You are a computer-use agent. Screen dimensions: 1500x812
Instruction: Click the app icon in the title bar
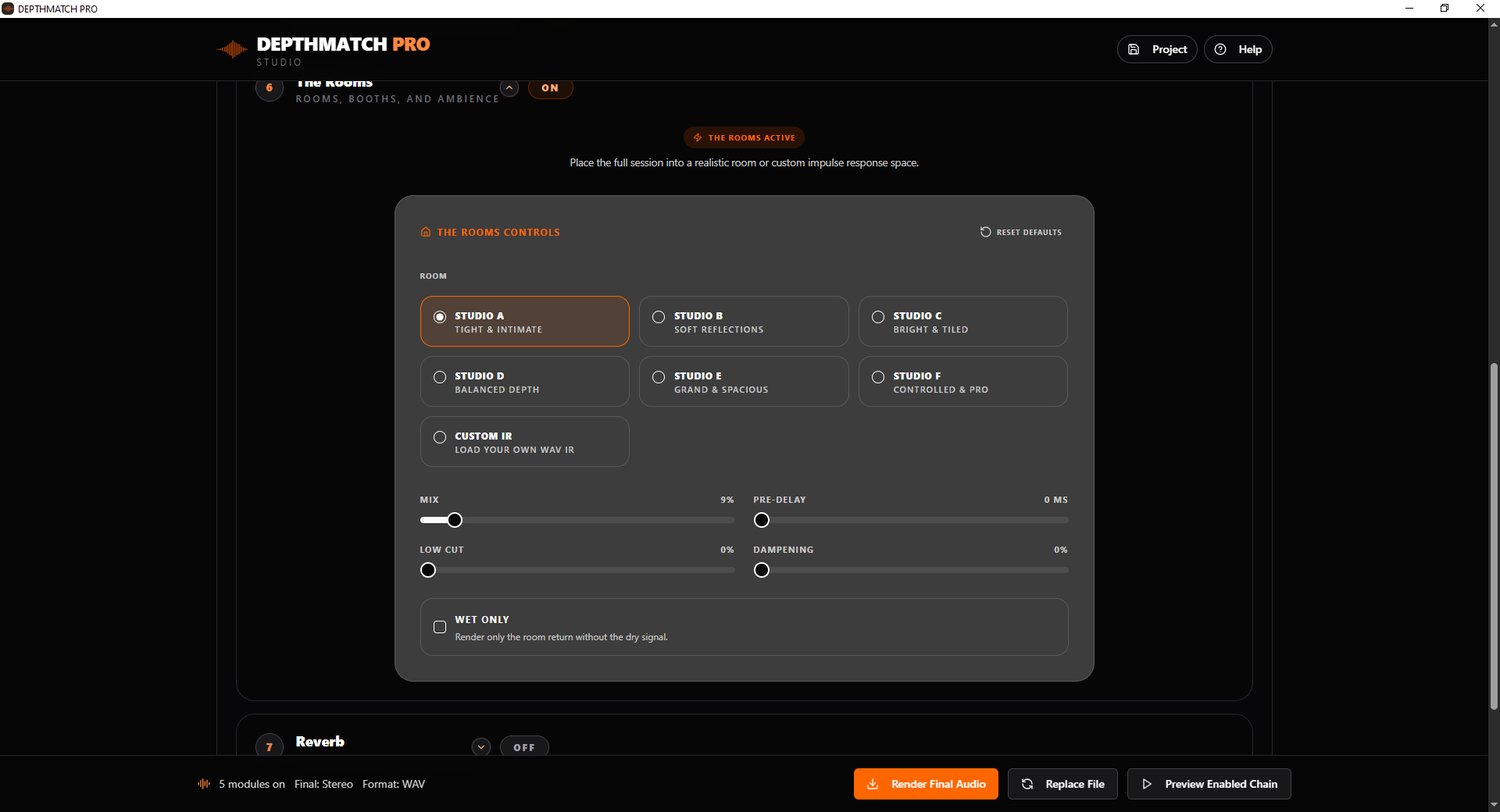pyautogui.click(x=8, y=8)
